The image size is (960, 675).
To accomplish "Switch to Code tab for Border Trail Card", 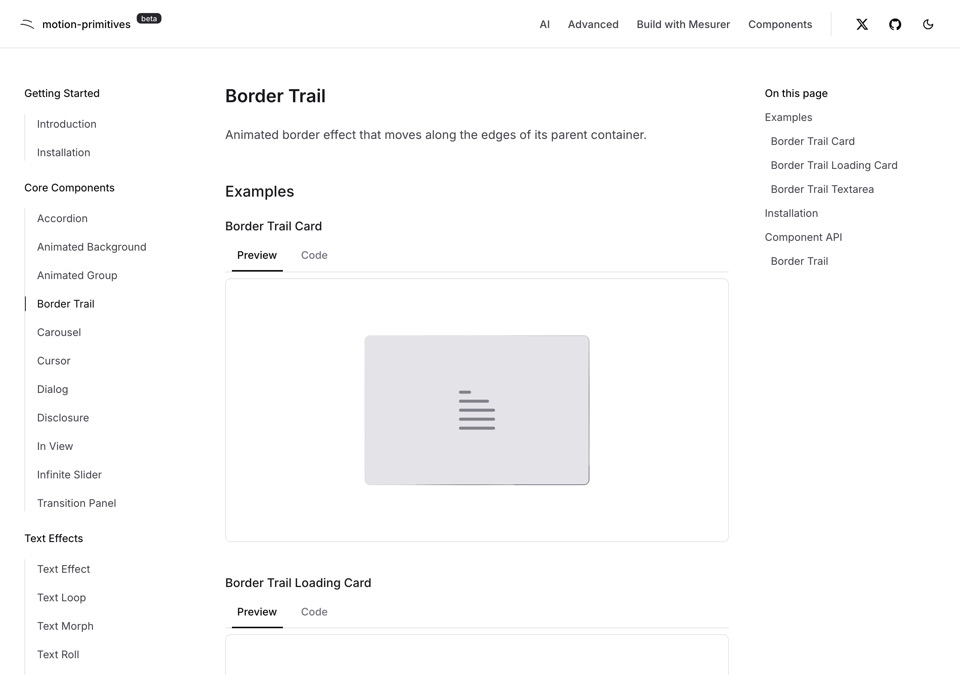I will point(314,255).
